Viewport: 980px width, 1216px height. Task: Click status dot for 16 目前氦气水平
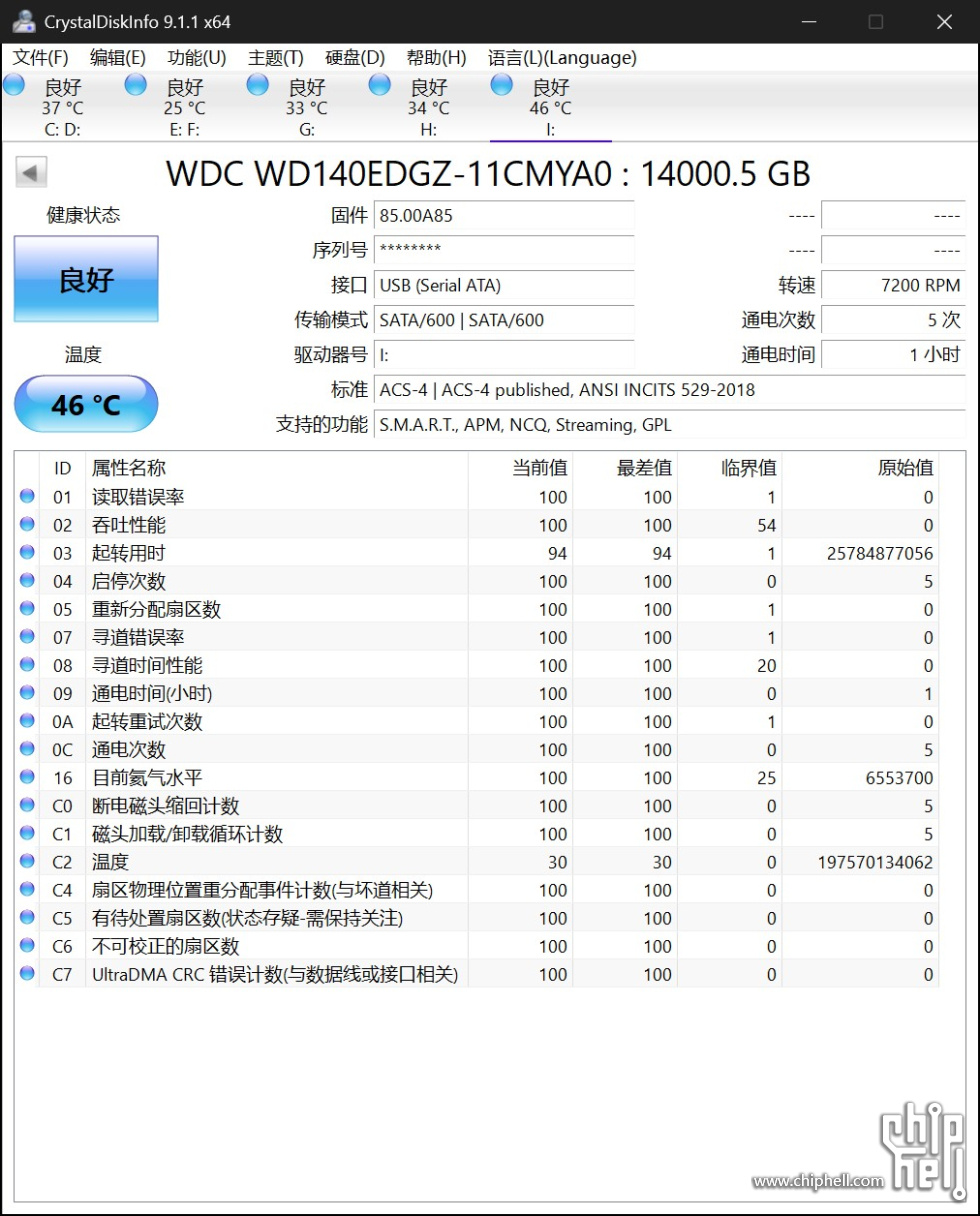point(27,777)
